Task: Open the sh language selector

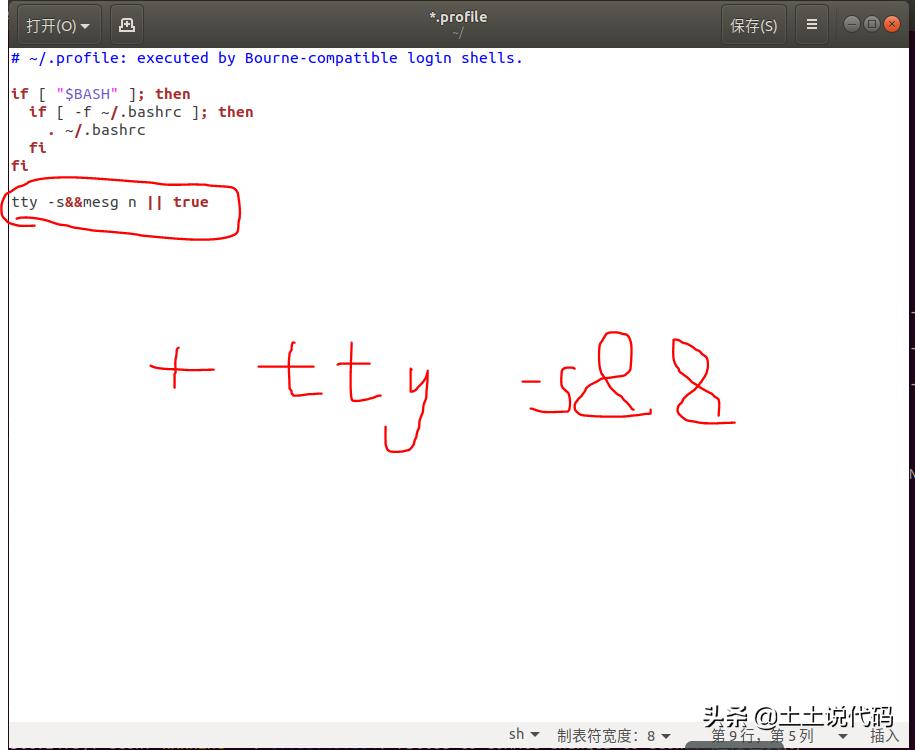Action: [x=523, y=735]
